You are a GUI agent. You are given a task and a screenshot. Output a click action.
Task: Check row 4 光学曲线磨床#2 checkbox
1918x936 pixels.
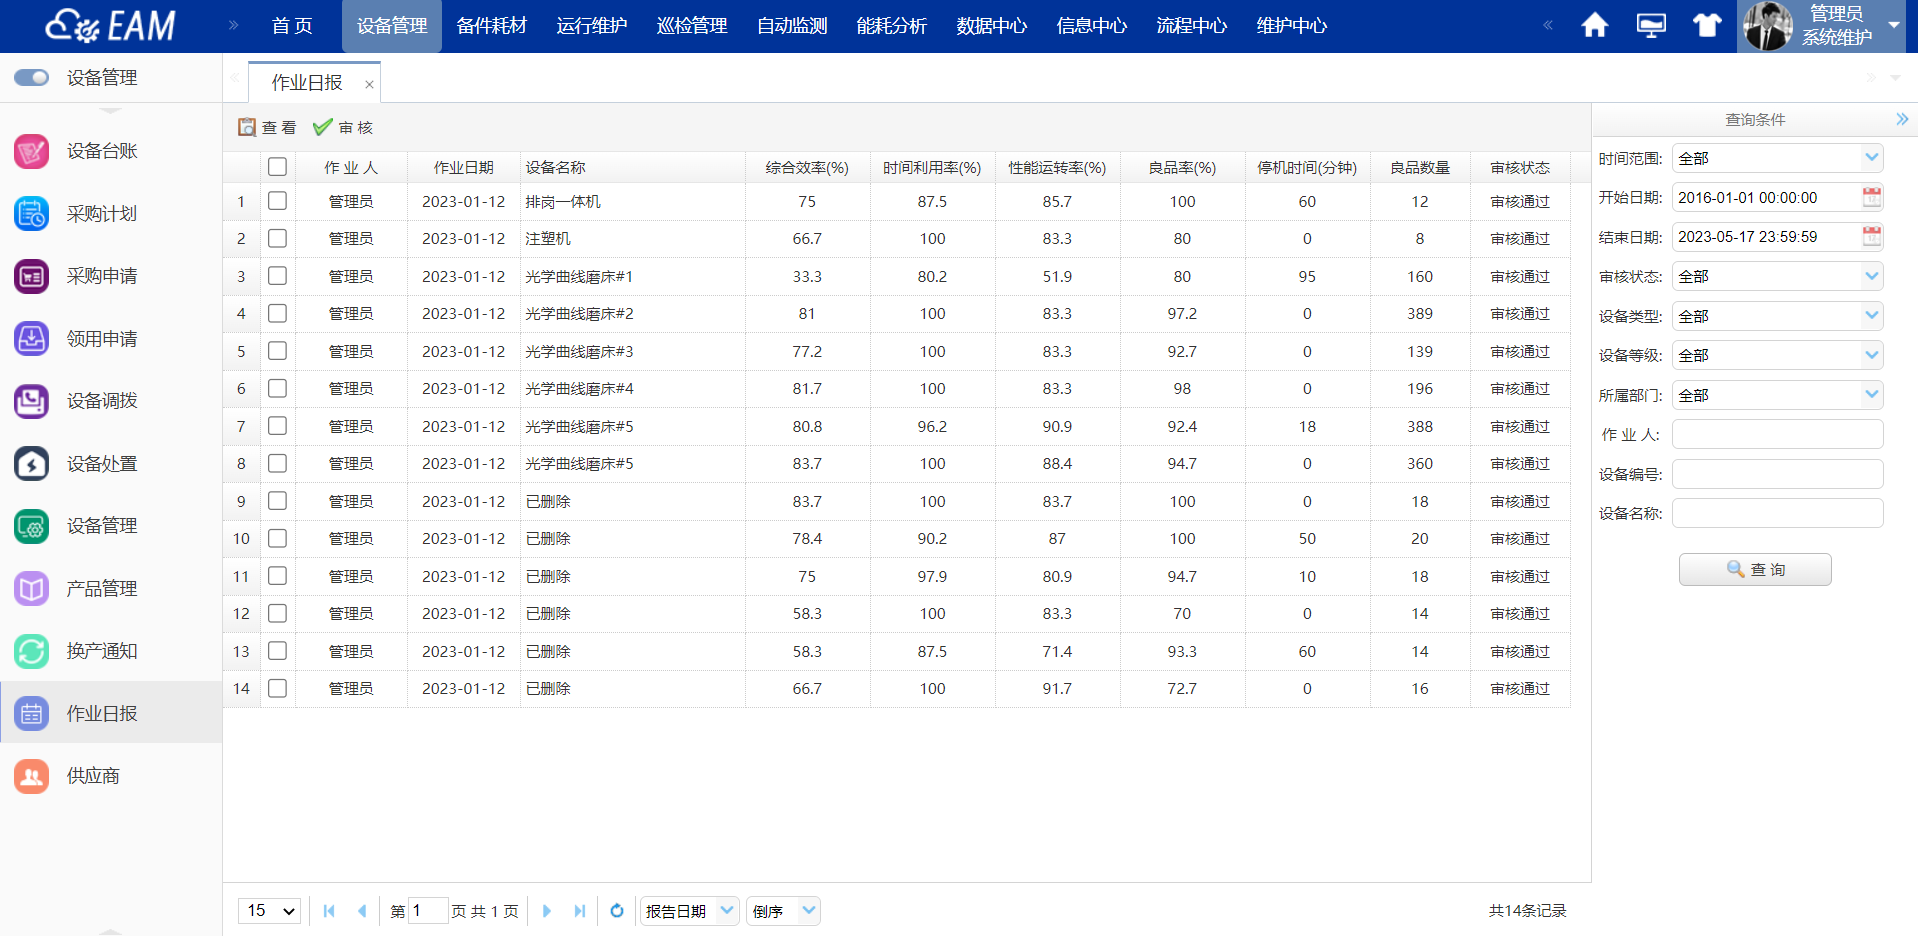[x=278, y=313]
